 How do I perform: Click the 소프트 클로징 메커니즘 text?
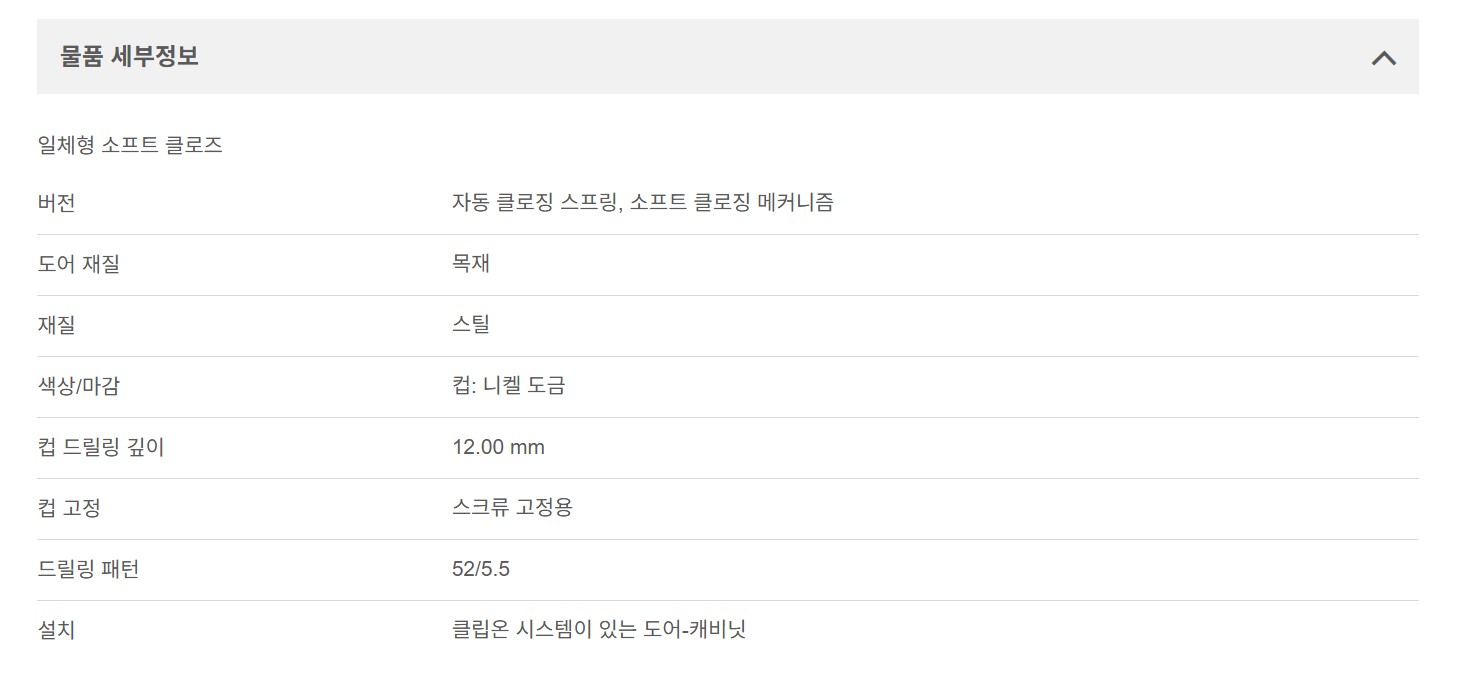tap(733, 203)
